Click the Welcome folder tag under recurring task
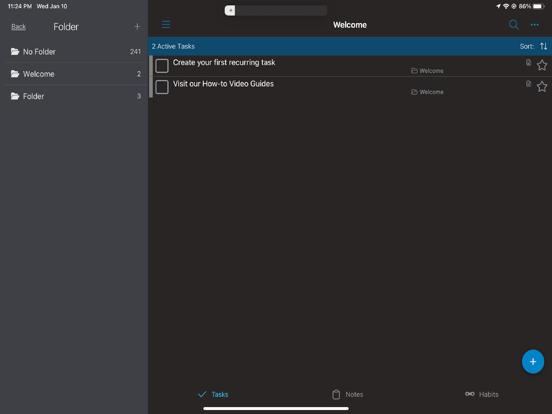This screenshot has height=414, width=552. pyautogui.click(x=427, y=71)
